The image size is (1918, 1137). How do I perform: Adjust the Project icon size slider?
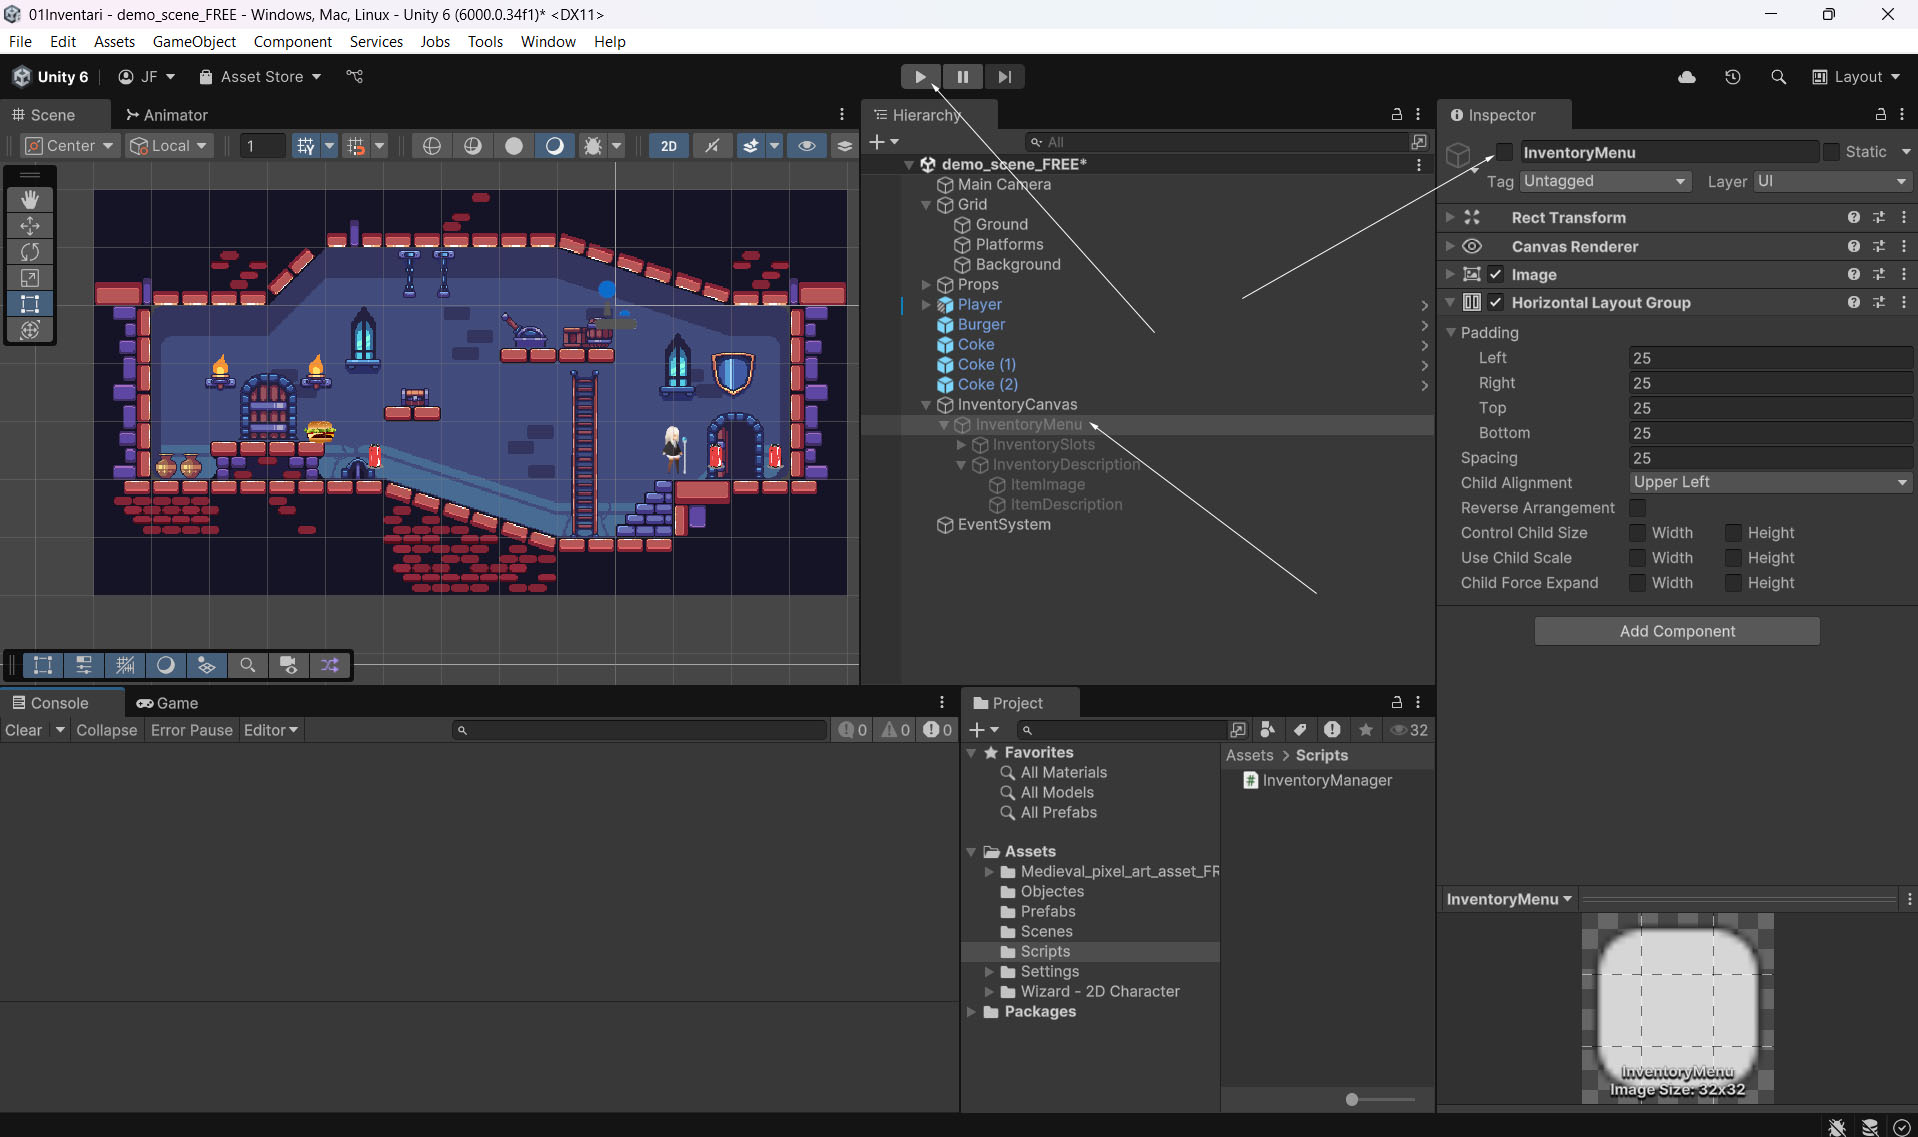click(1352, 1099)
